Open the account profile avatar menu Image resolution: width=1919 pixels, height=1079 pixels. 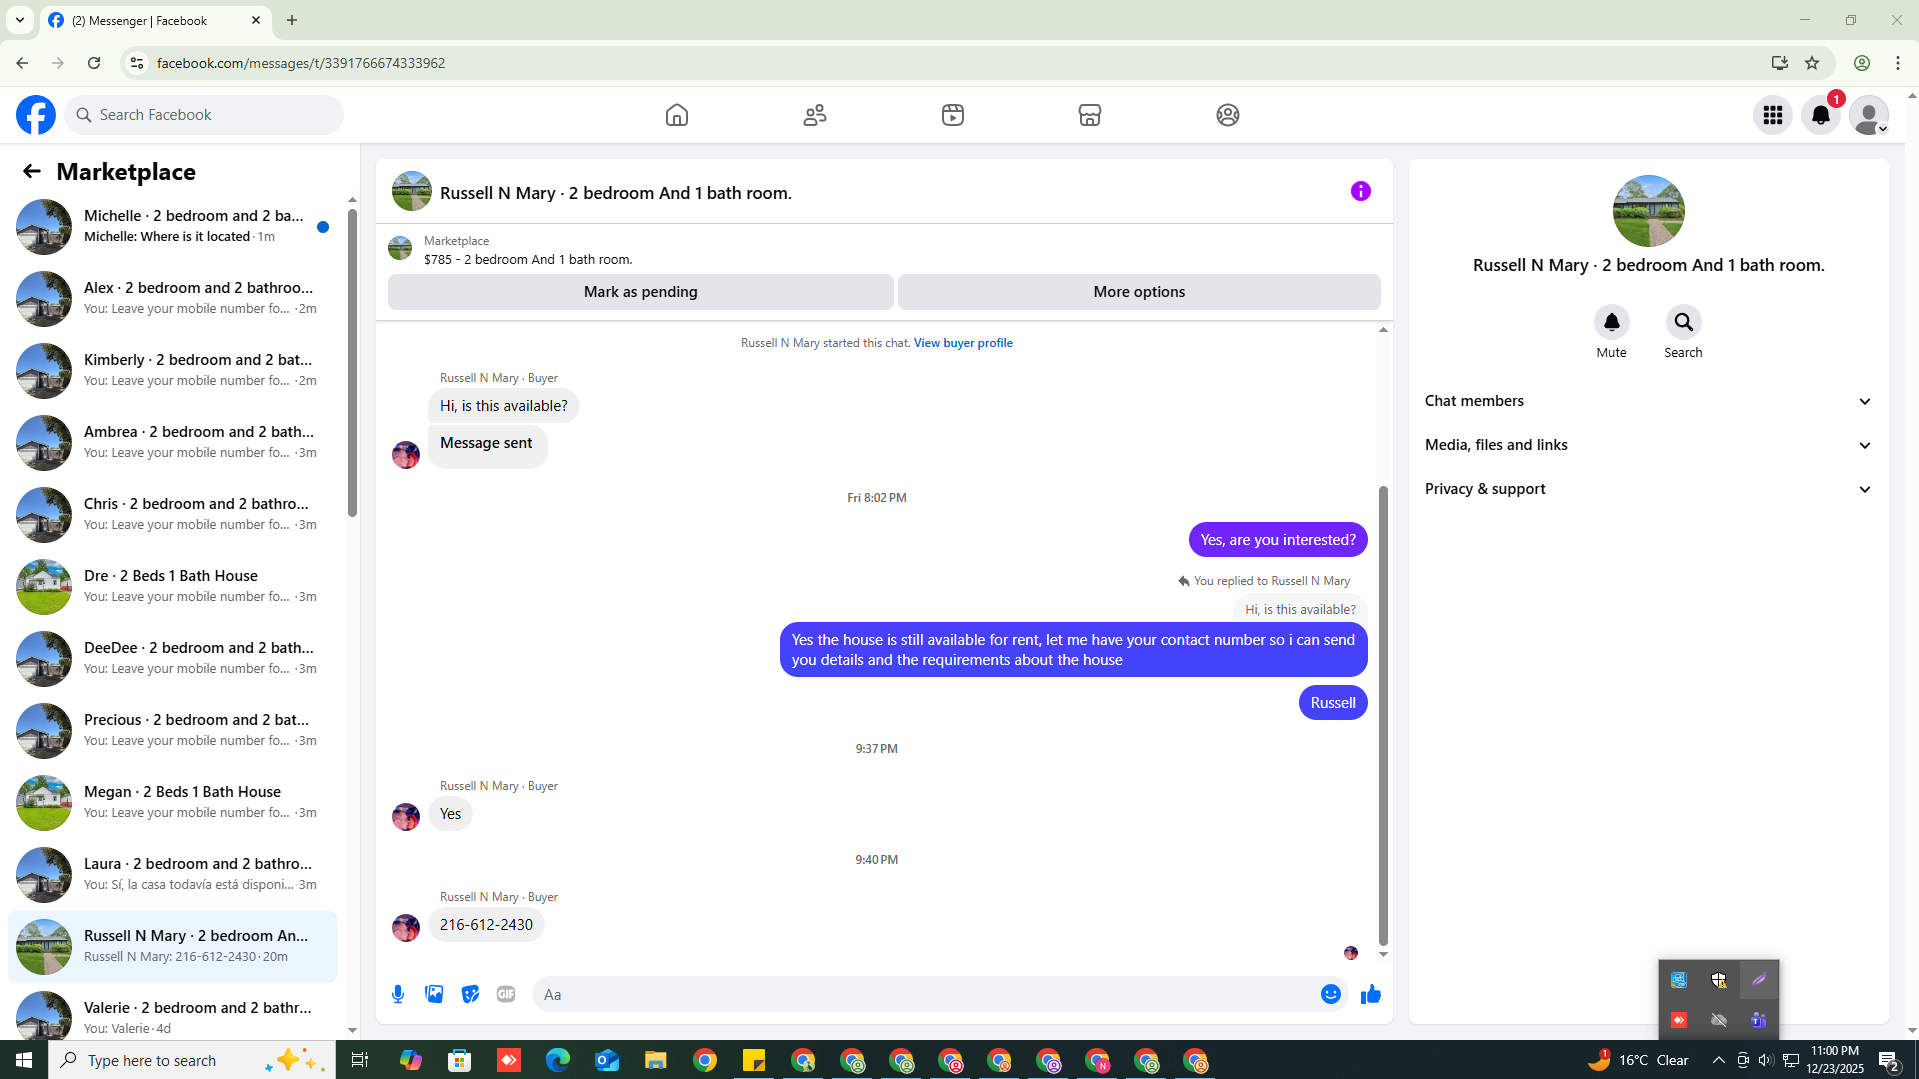click(x=1869, y=115)
